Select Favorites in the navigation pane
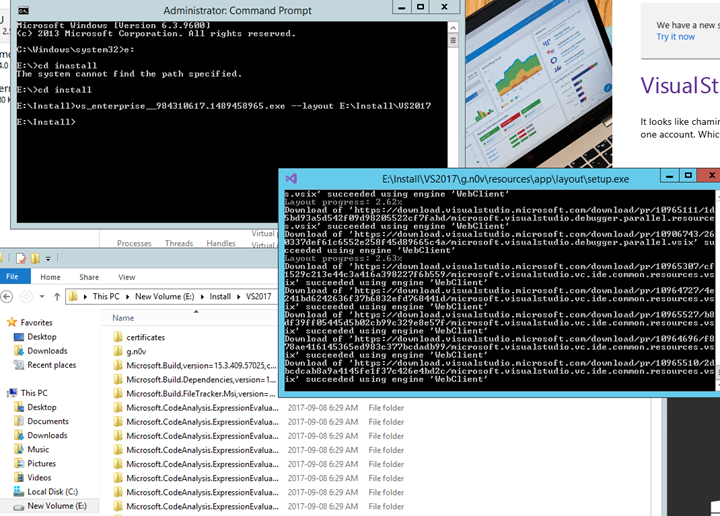Screen dimensions: 720x516 tap(36, 322)
